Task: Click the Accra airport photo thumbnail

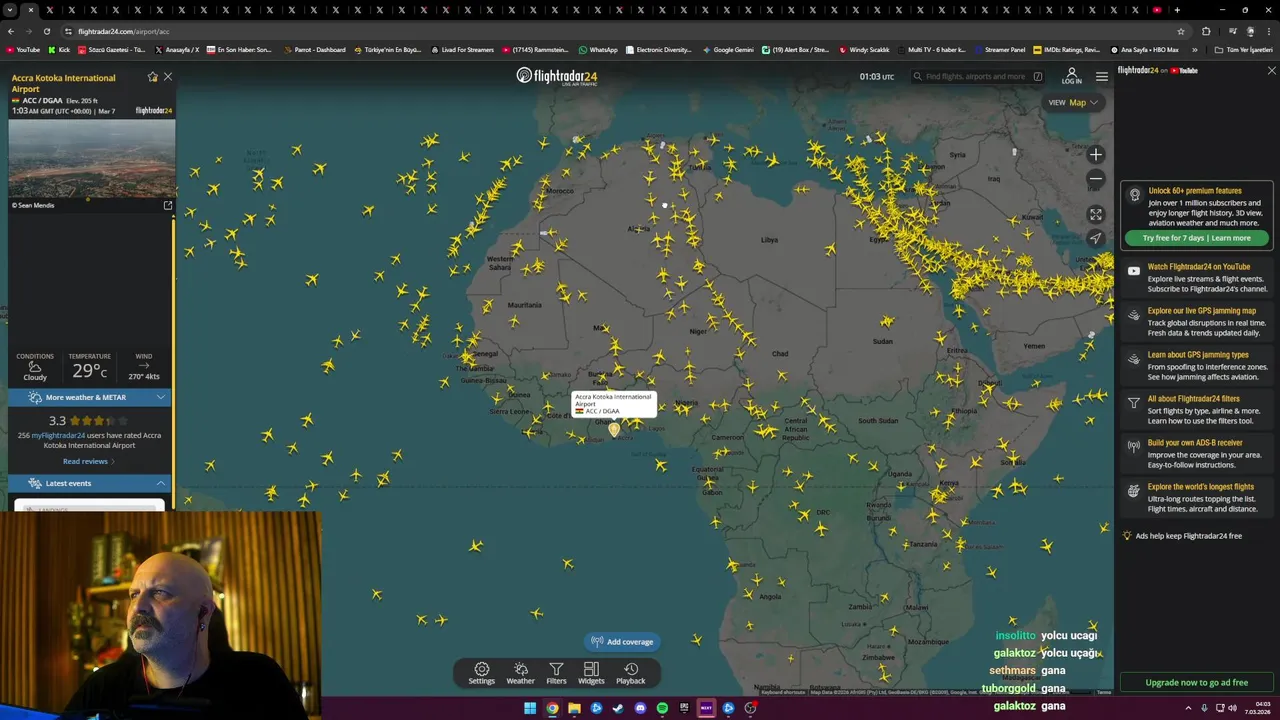Action: coord(91,158)
